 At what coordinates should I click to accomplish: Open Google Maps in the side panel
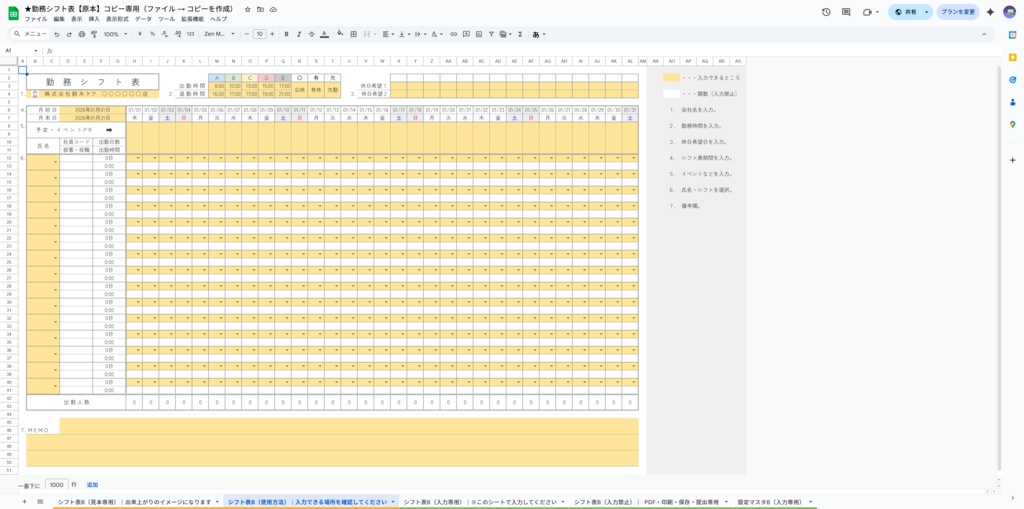click(1012, 124)
